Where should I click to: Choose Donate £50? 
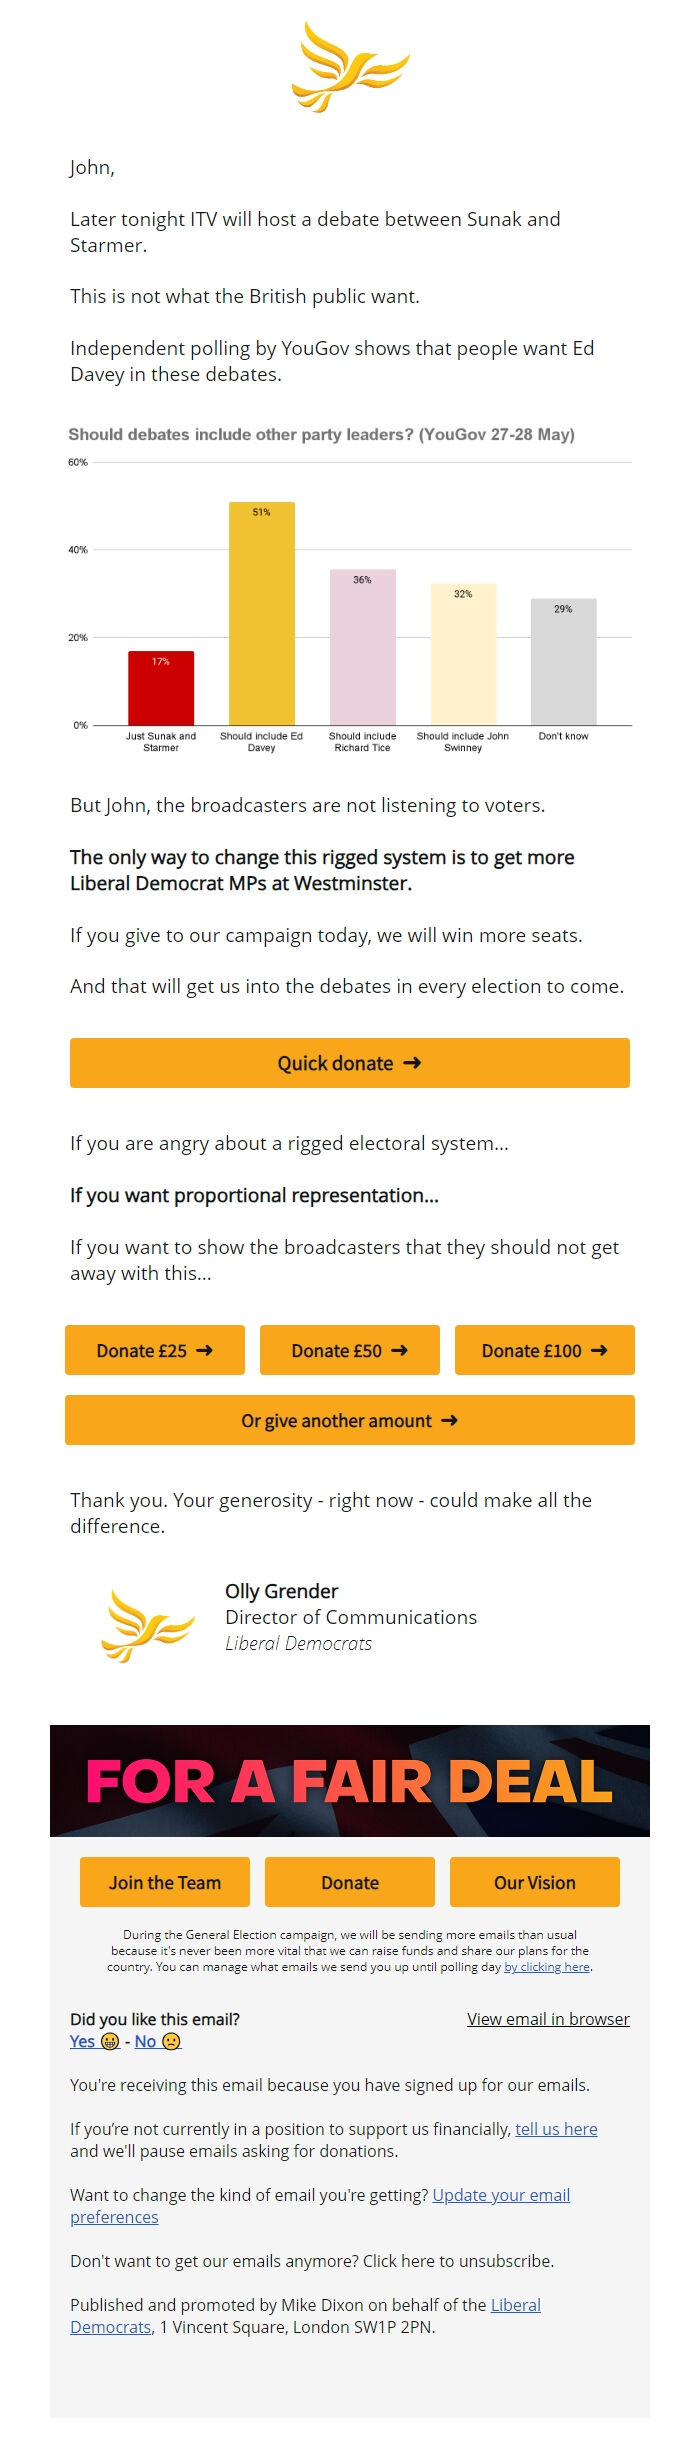coord(349,1350)
